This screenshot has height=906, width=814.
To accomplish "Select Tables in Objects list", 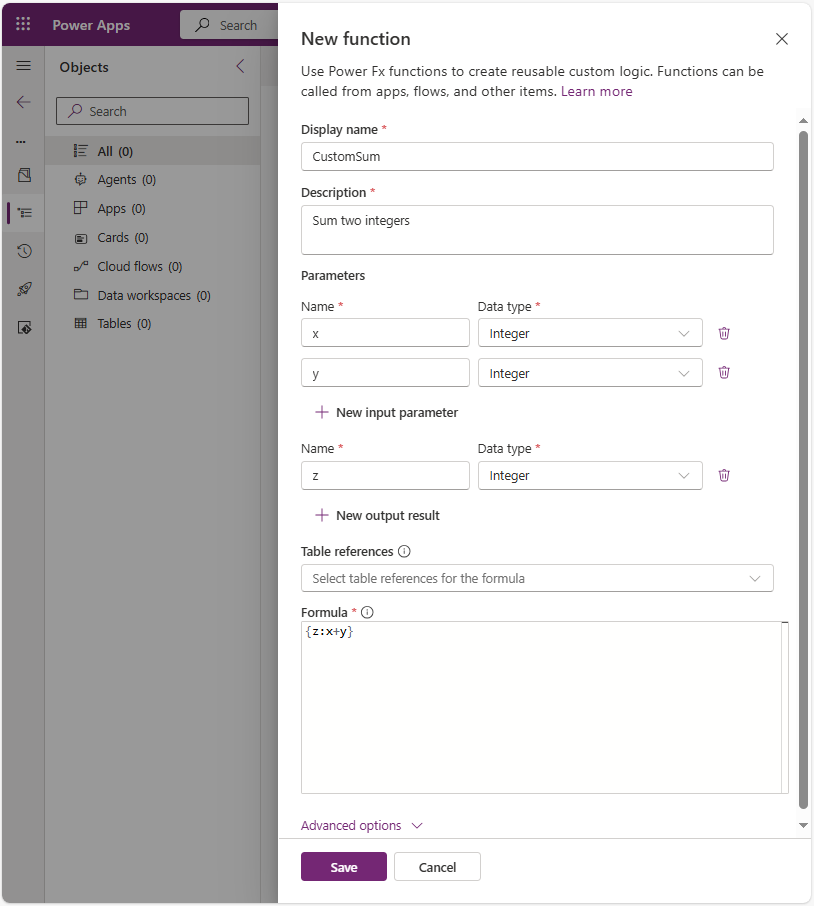I will point(123,324).
